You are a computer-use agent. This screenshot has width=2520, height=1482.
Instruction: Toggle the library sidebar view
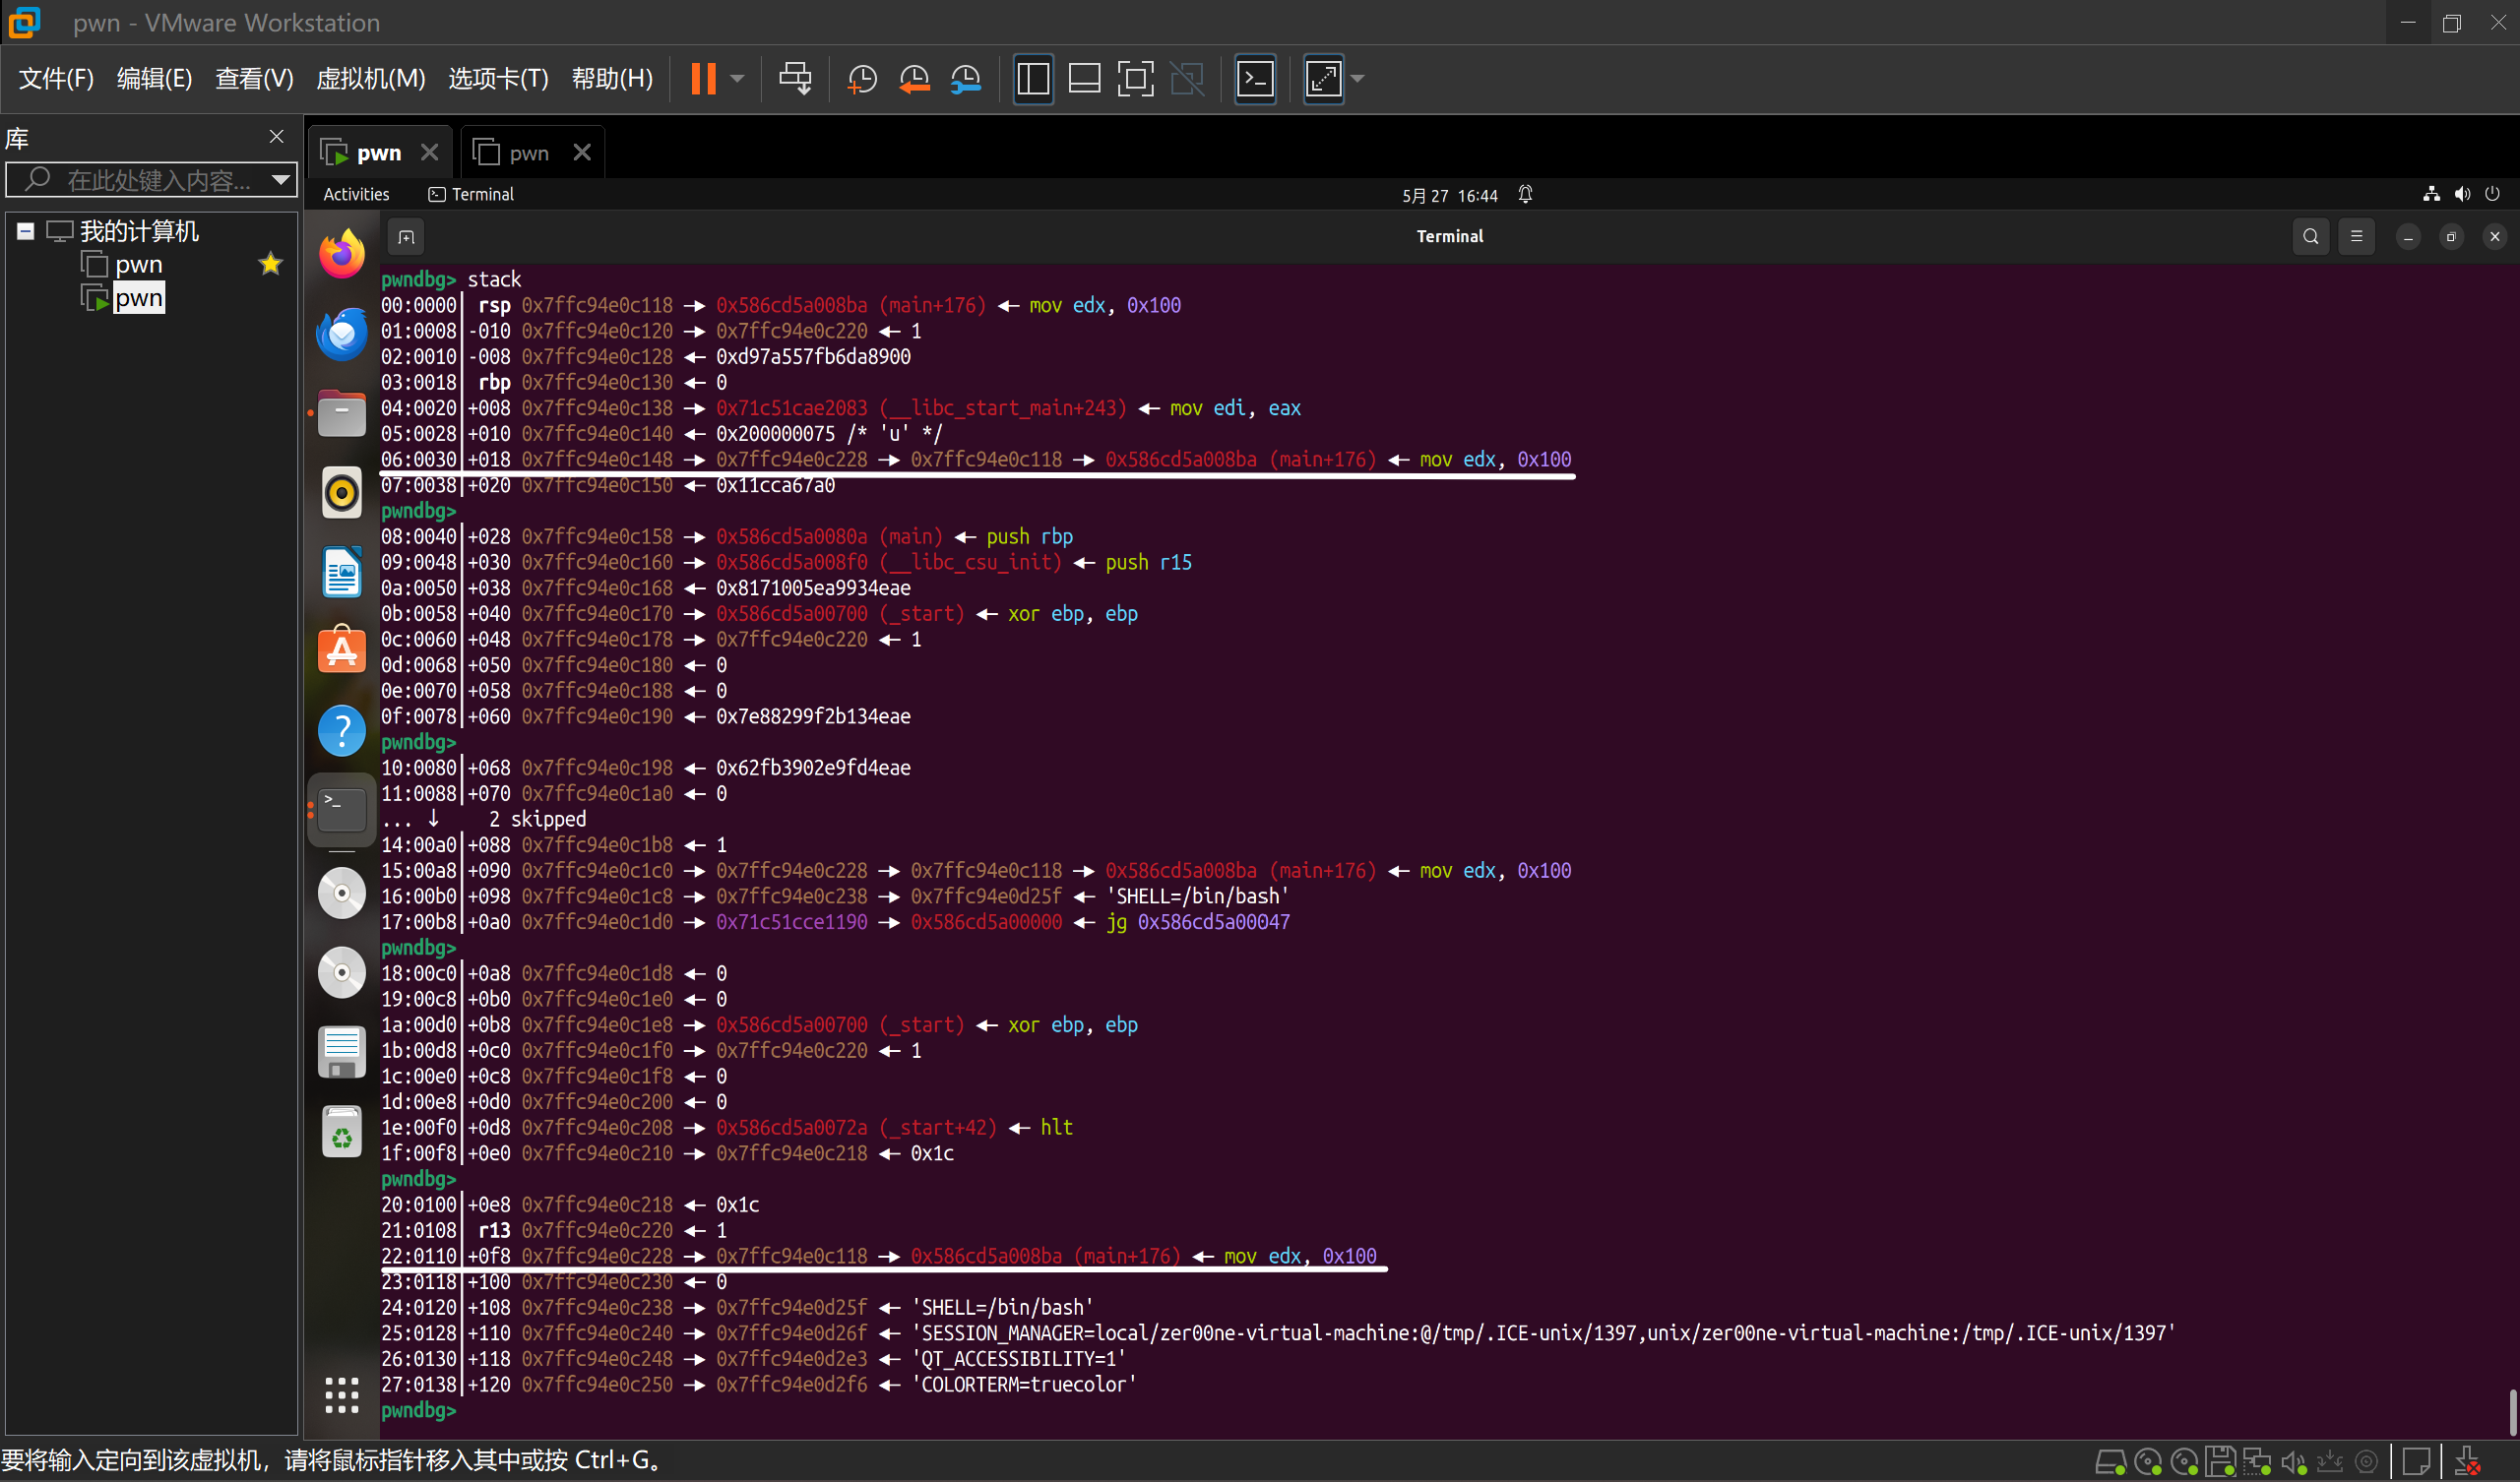pyautogui.click(x=1033, y=78)
